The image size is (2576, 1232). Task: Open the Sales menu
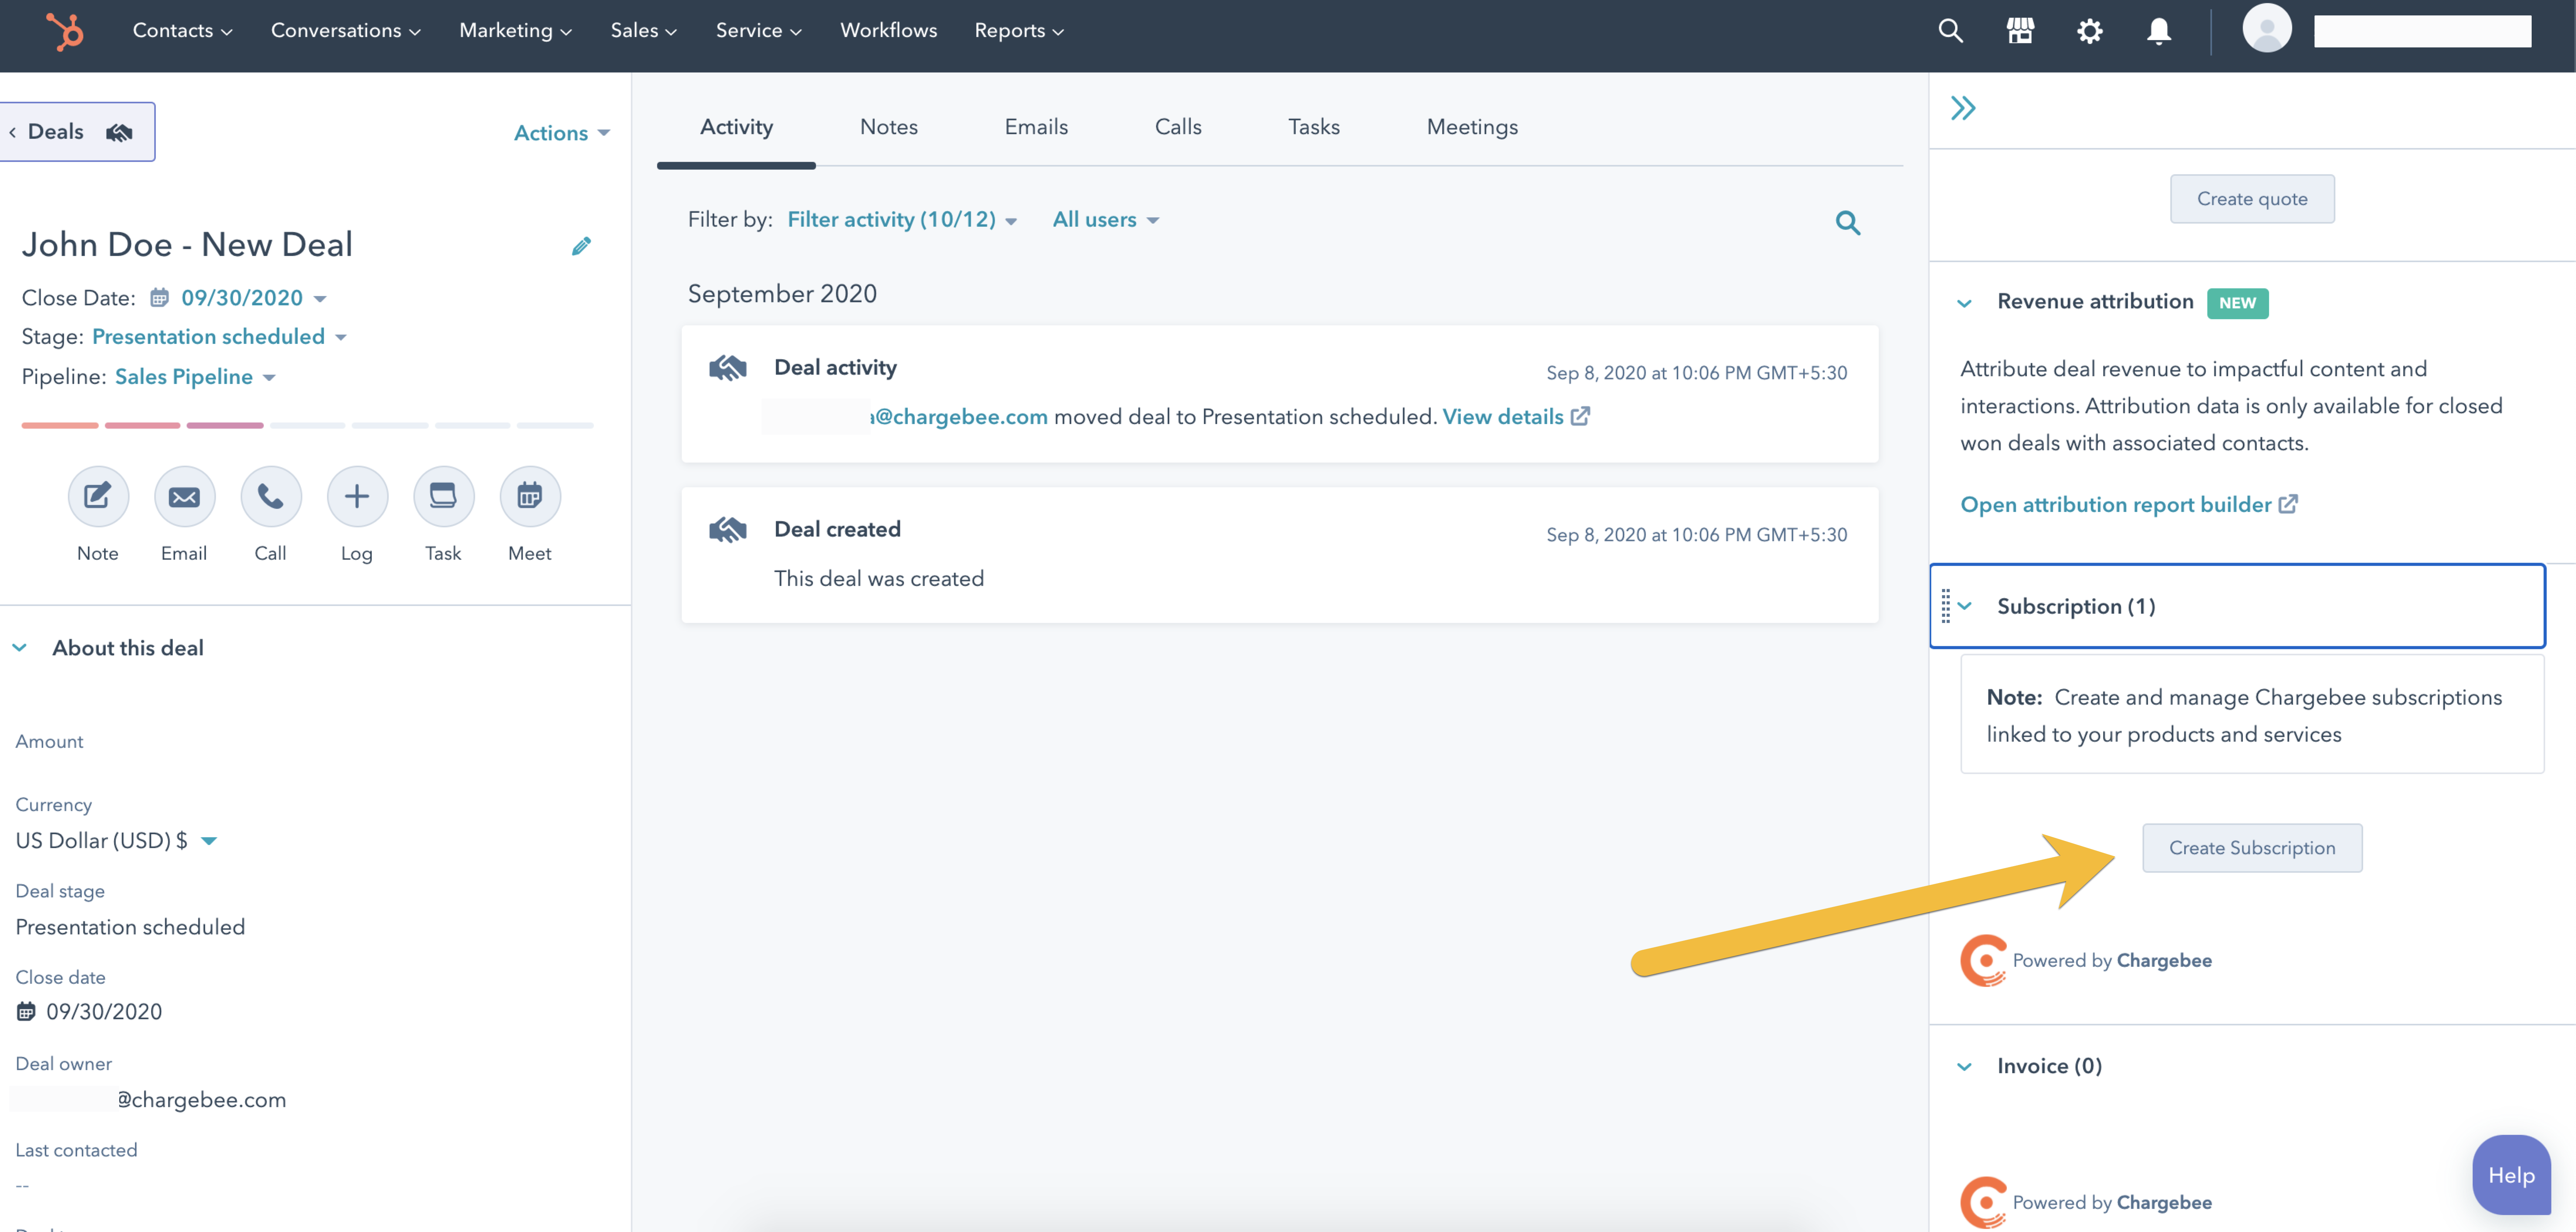[x=643, y=30]
